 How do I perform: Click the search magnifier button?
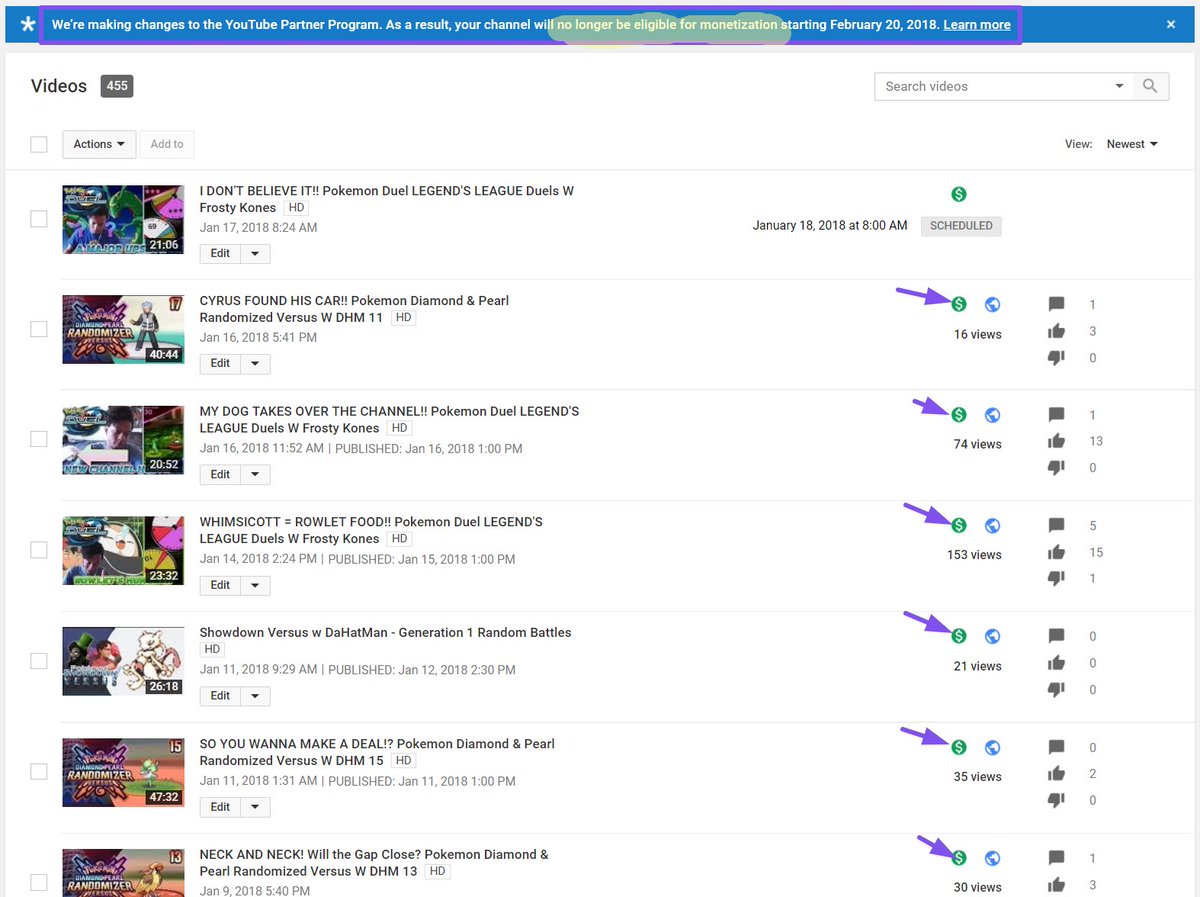coord(1151,86)
